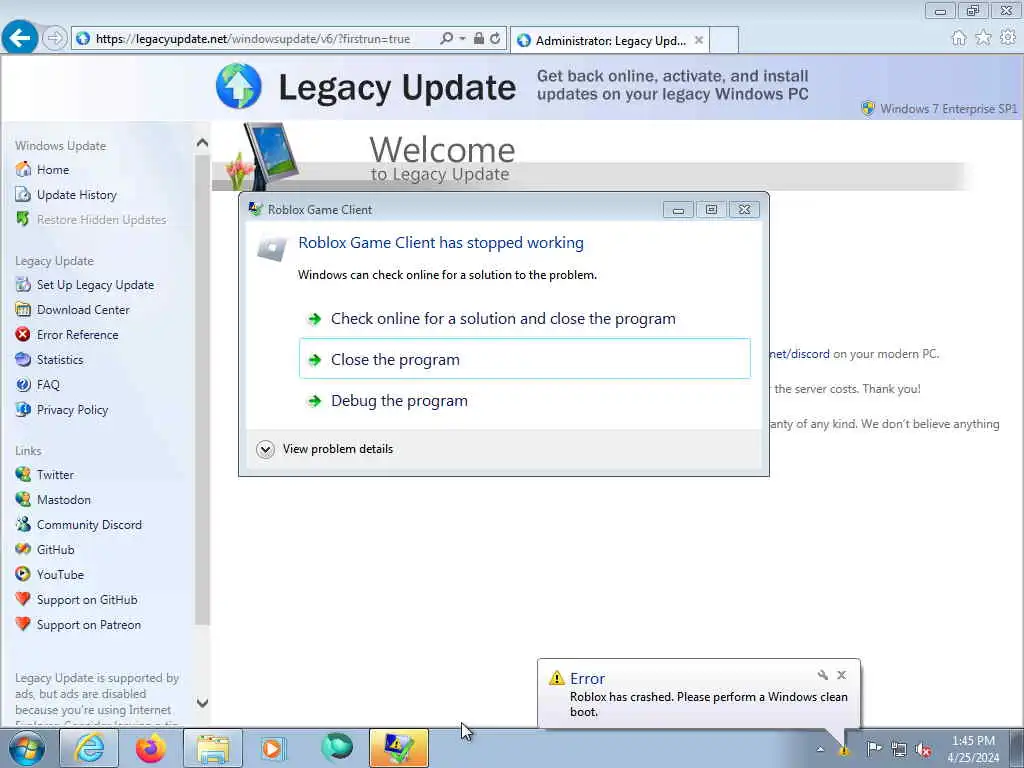Select the Administrator: Legacy Update tab
Screen dimensions: 1024x768
[609, 40]
